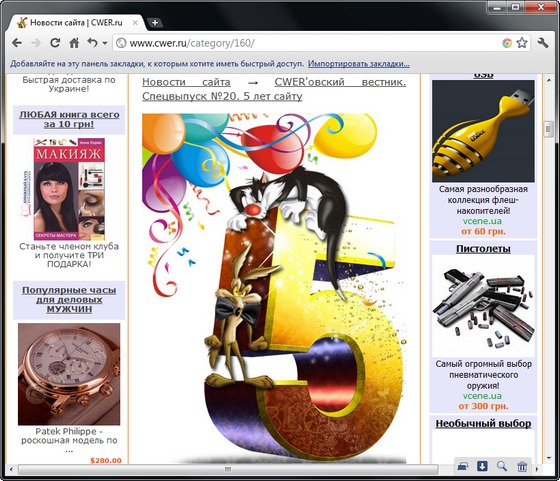Bookmark the page with the star icon
This screenshot has height=481, width=560.
(x=522, y=43)
